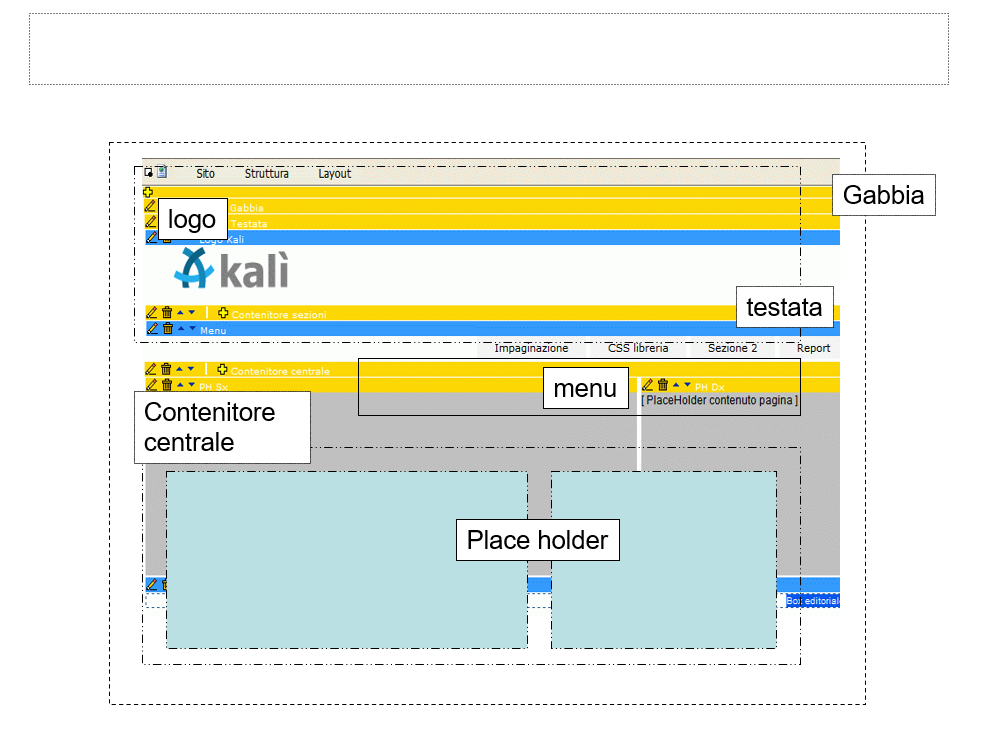Move PH Sx up with the arrow
The image size is (983, 744).
pos(181,384)
